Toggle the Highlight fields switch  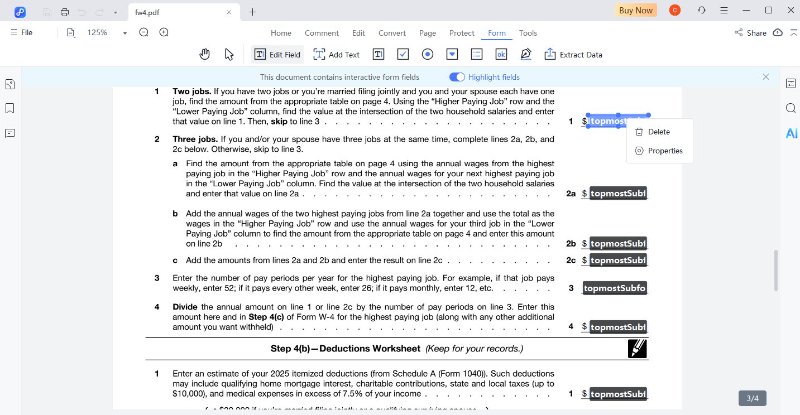pos(457,77)
